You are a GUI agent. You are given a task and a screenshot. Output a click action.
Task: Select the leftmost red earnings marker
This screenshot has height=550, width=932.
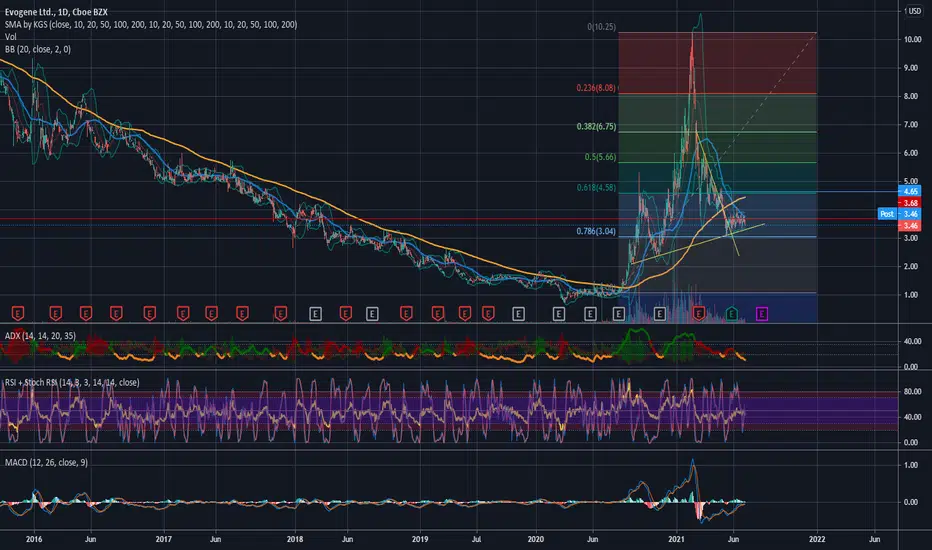pos(18,313)
